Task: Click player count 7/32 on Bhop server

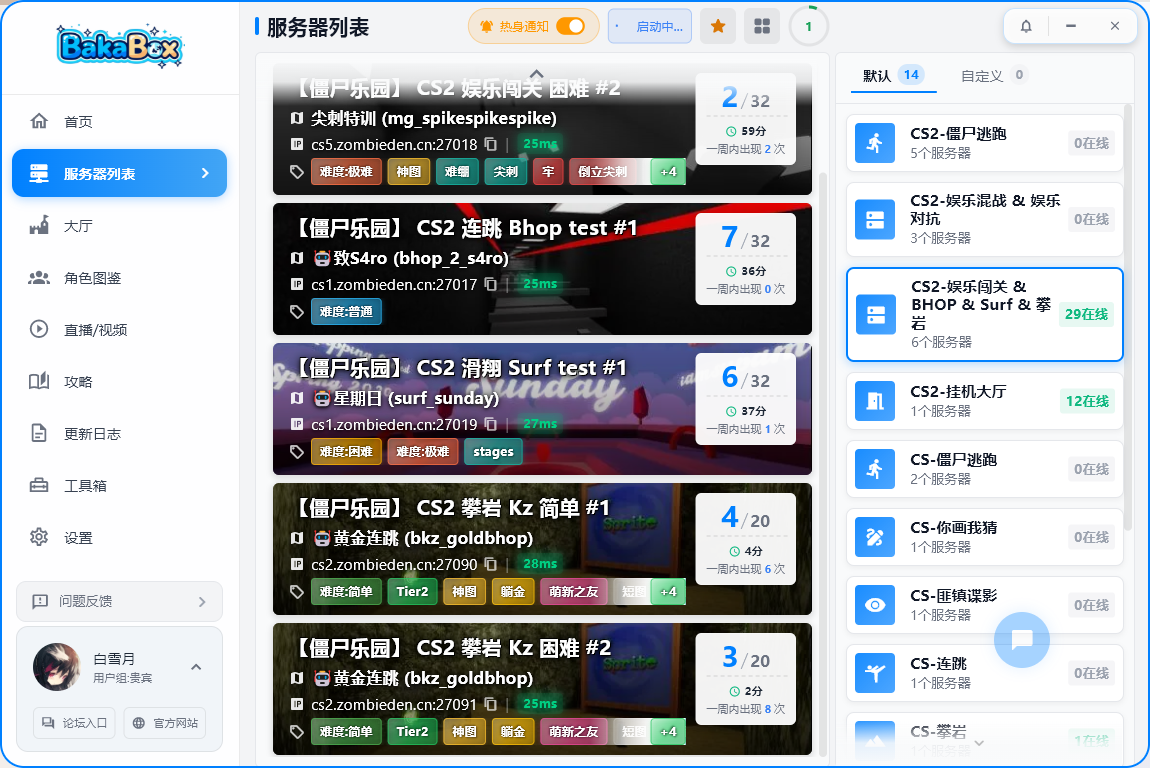Action: click(x=745, y=238)
